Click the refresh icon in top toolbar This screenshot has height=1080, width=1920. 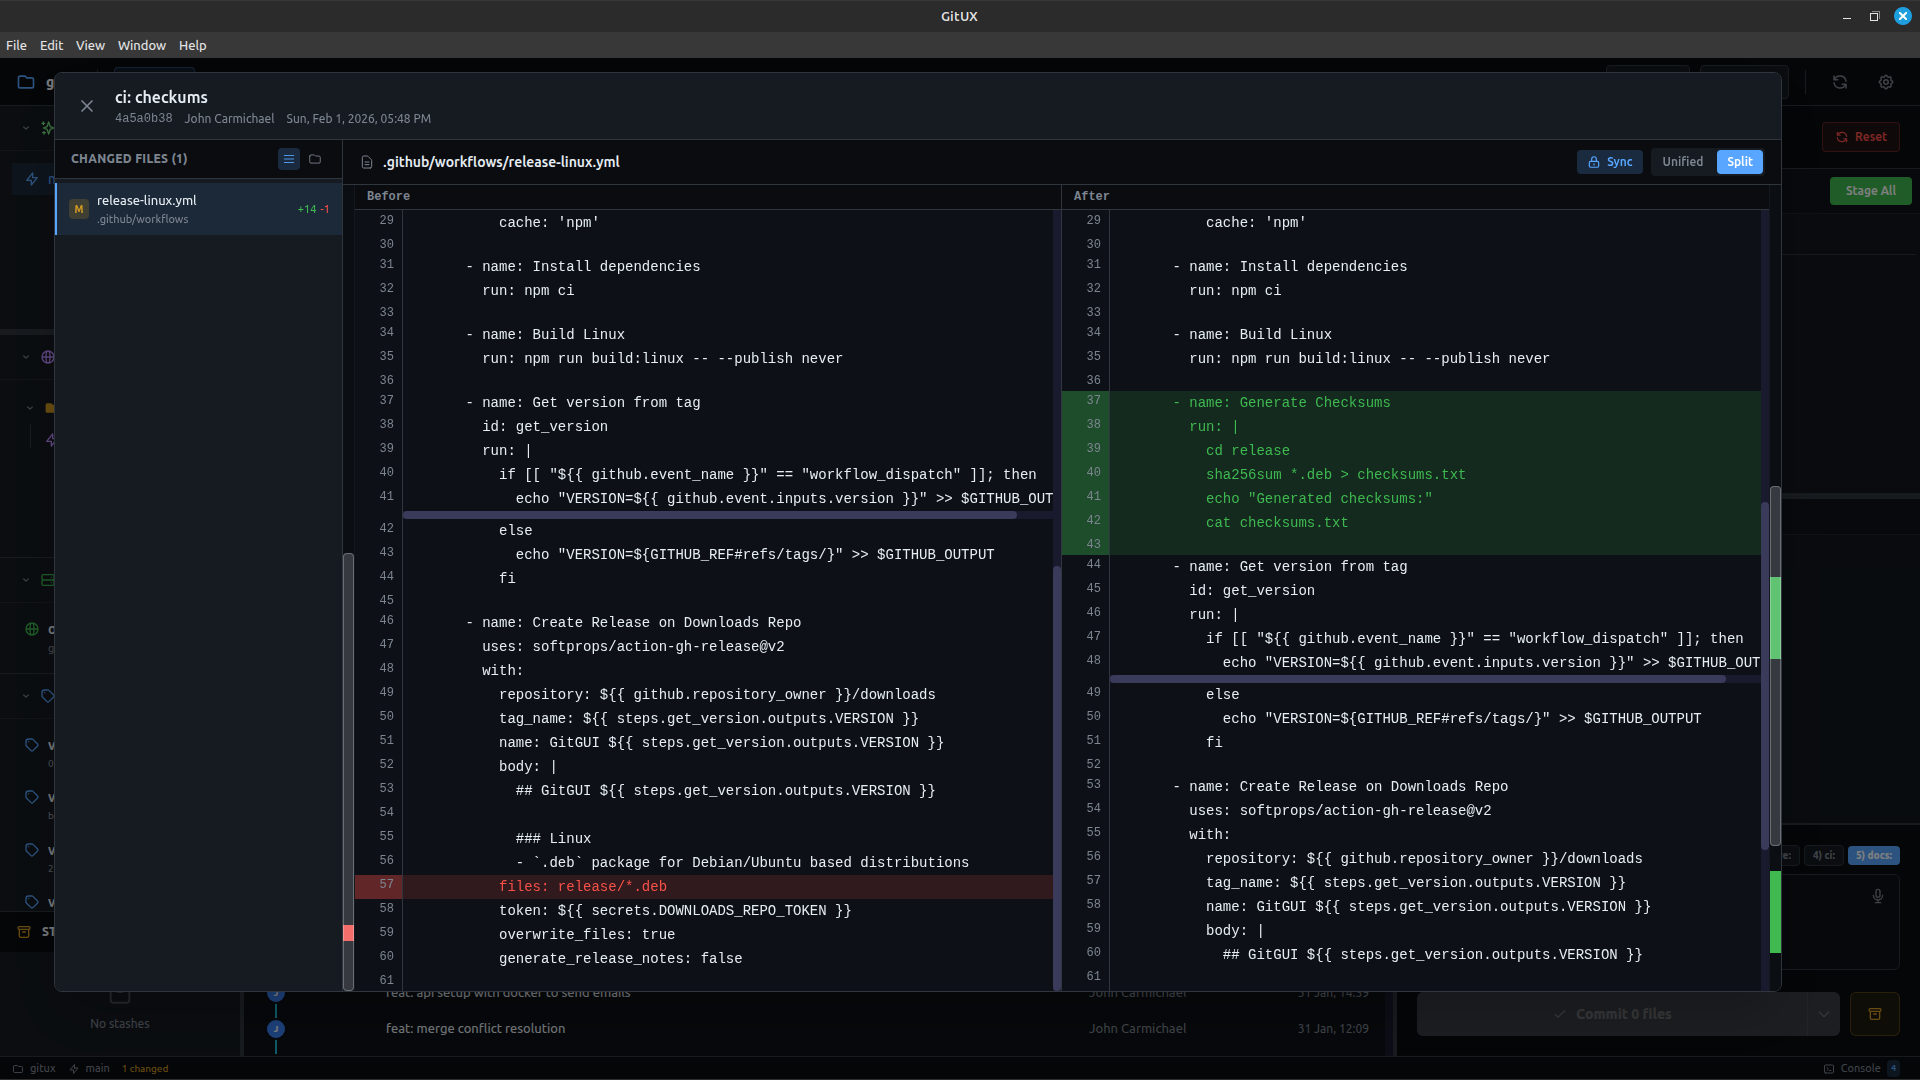[1840, 83]
